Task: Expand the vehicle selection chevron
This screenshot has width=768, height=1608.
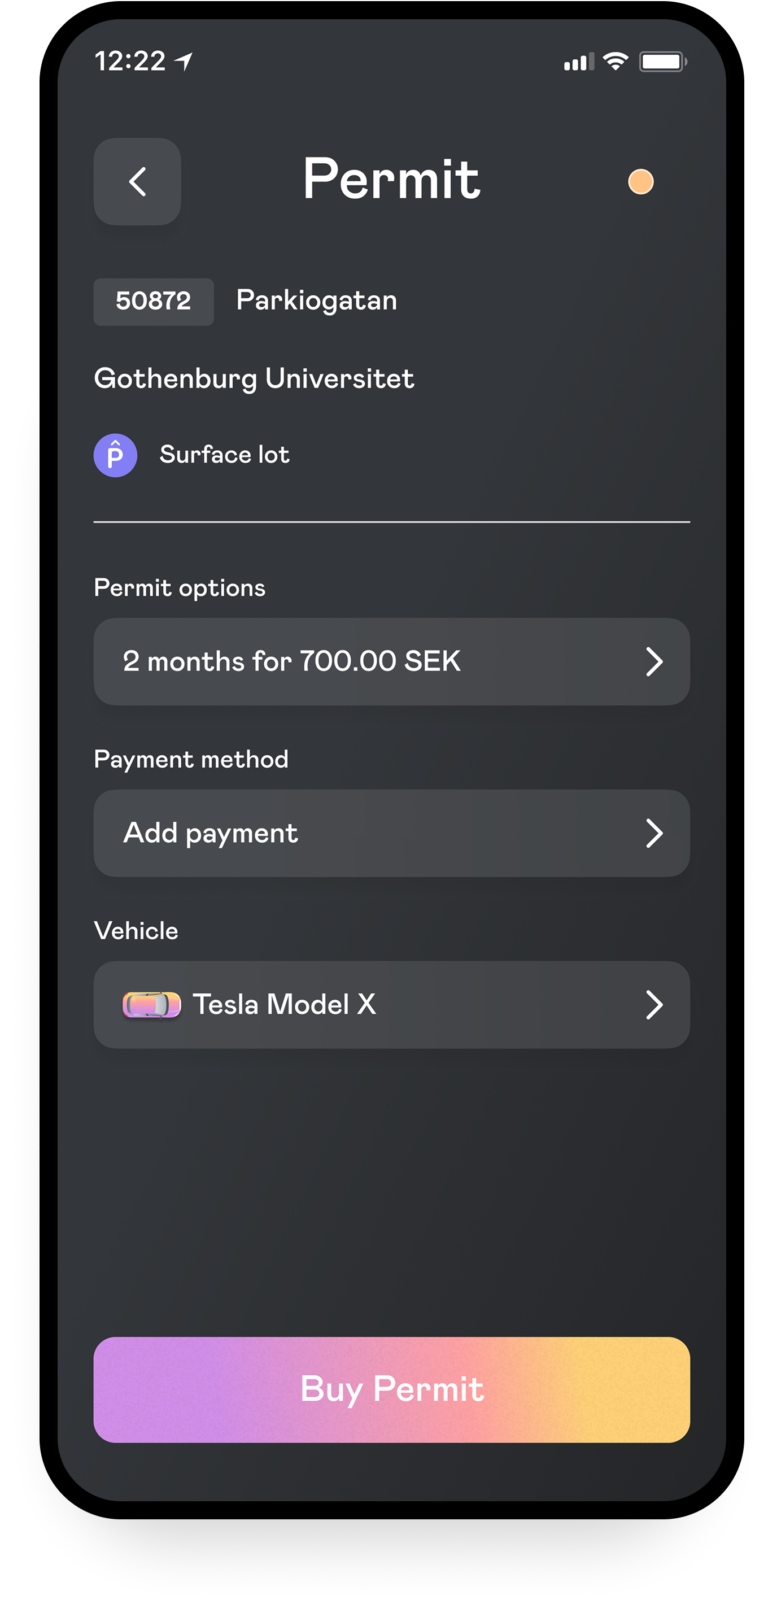Action: (654, 1005)
